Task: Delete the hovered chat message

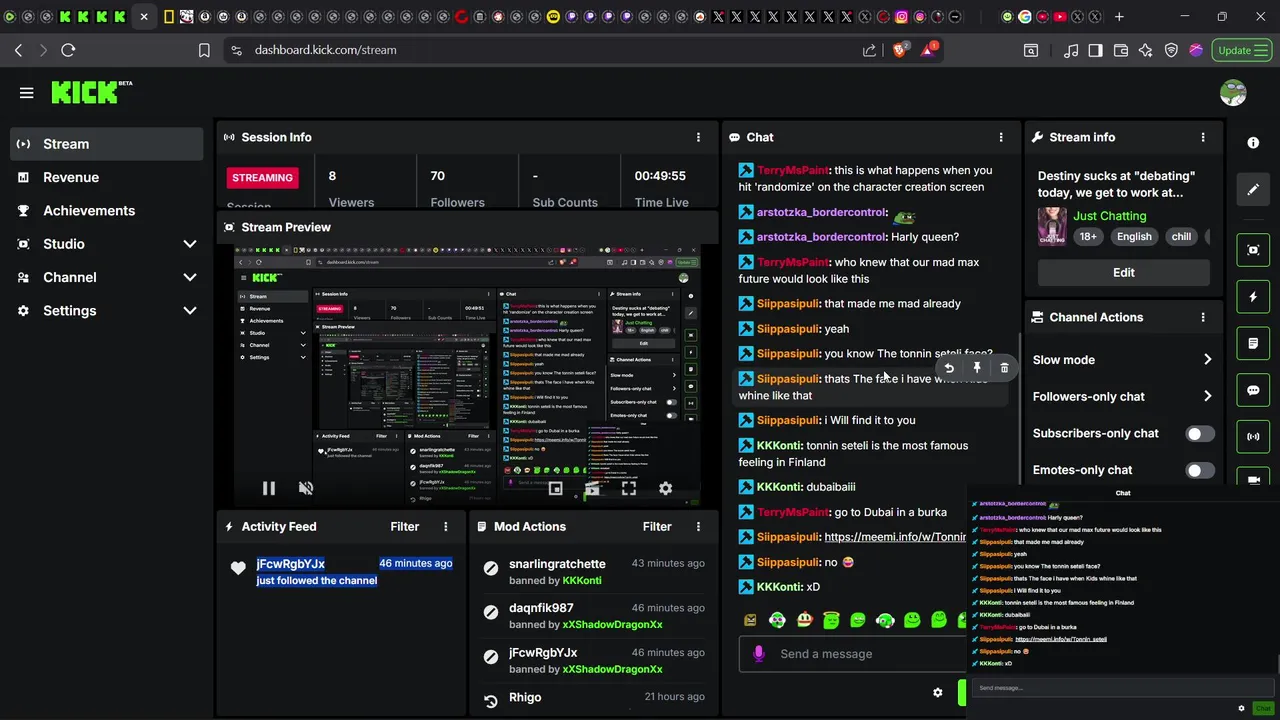Action: 1004,368
